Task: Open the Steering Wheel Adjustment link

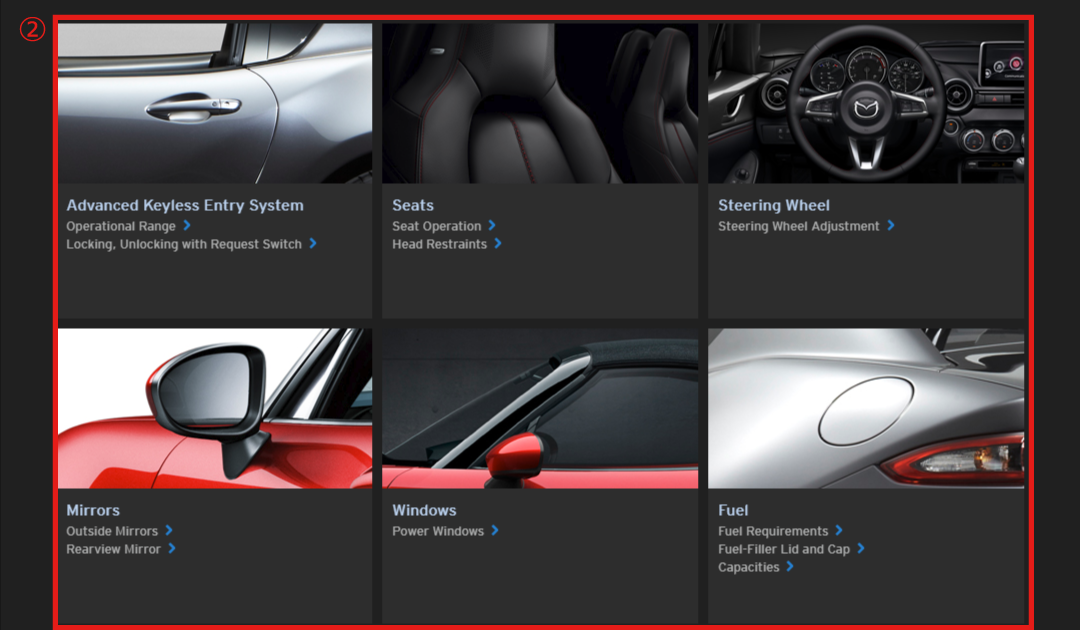Action: tap(798, 226)
